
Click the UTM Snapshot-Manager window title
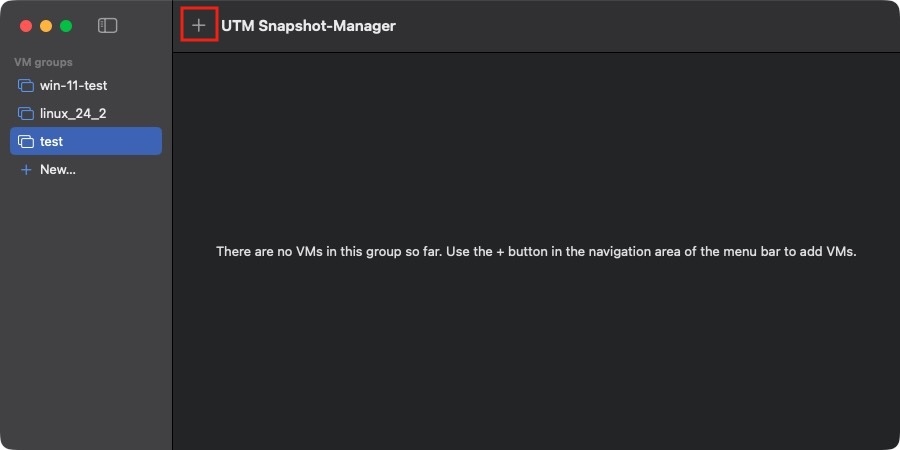click(308, 26)
